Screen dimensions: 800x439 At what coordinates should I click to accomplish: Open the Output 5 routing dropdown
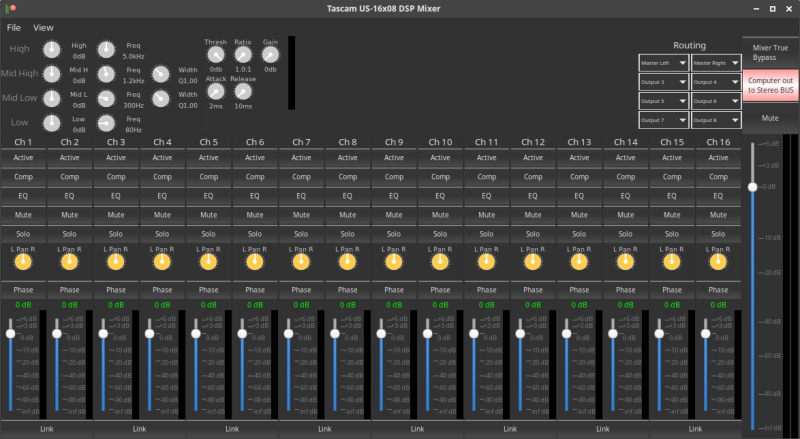(x=664, y=101)
